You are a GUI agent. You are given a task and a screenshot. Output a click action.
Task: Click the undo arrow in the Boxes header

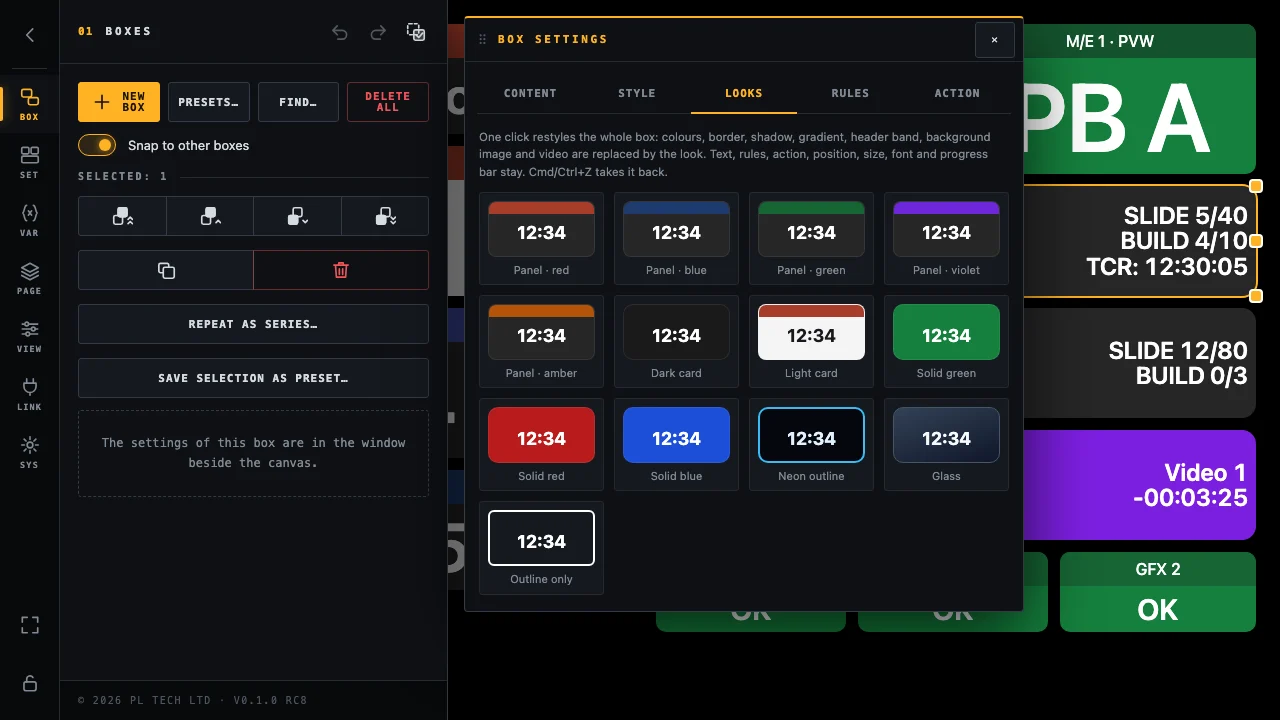340,32
